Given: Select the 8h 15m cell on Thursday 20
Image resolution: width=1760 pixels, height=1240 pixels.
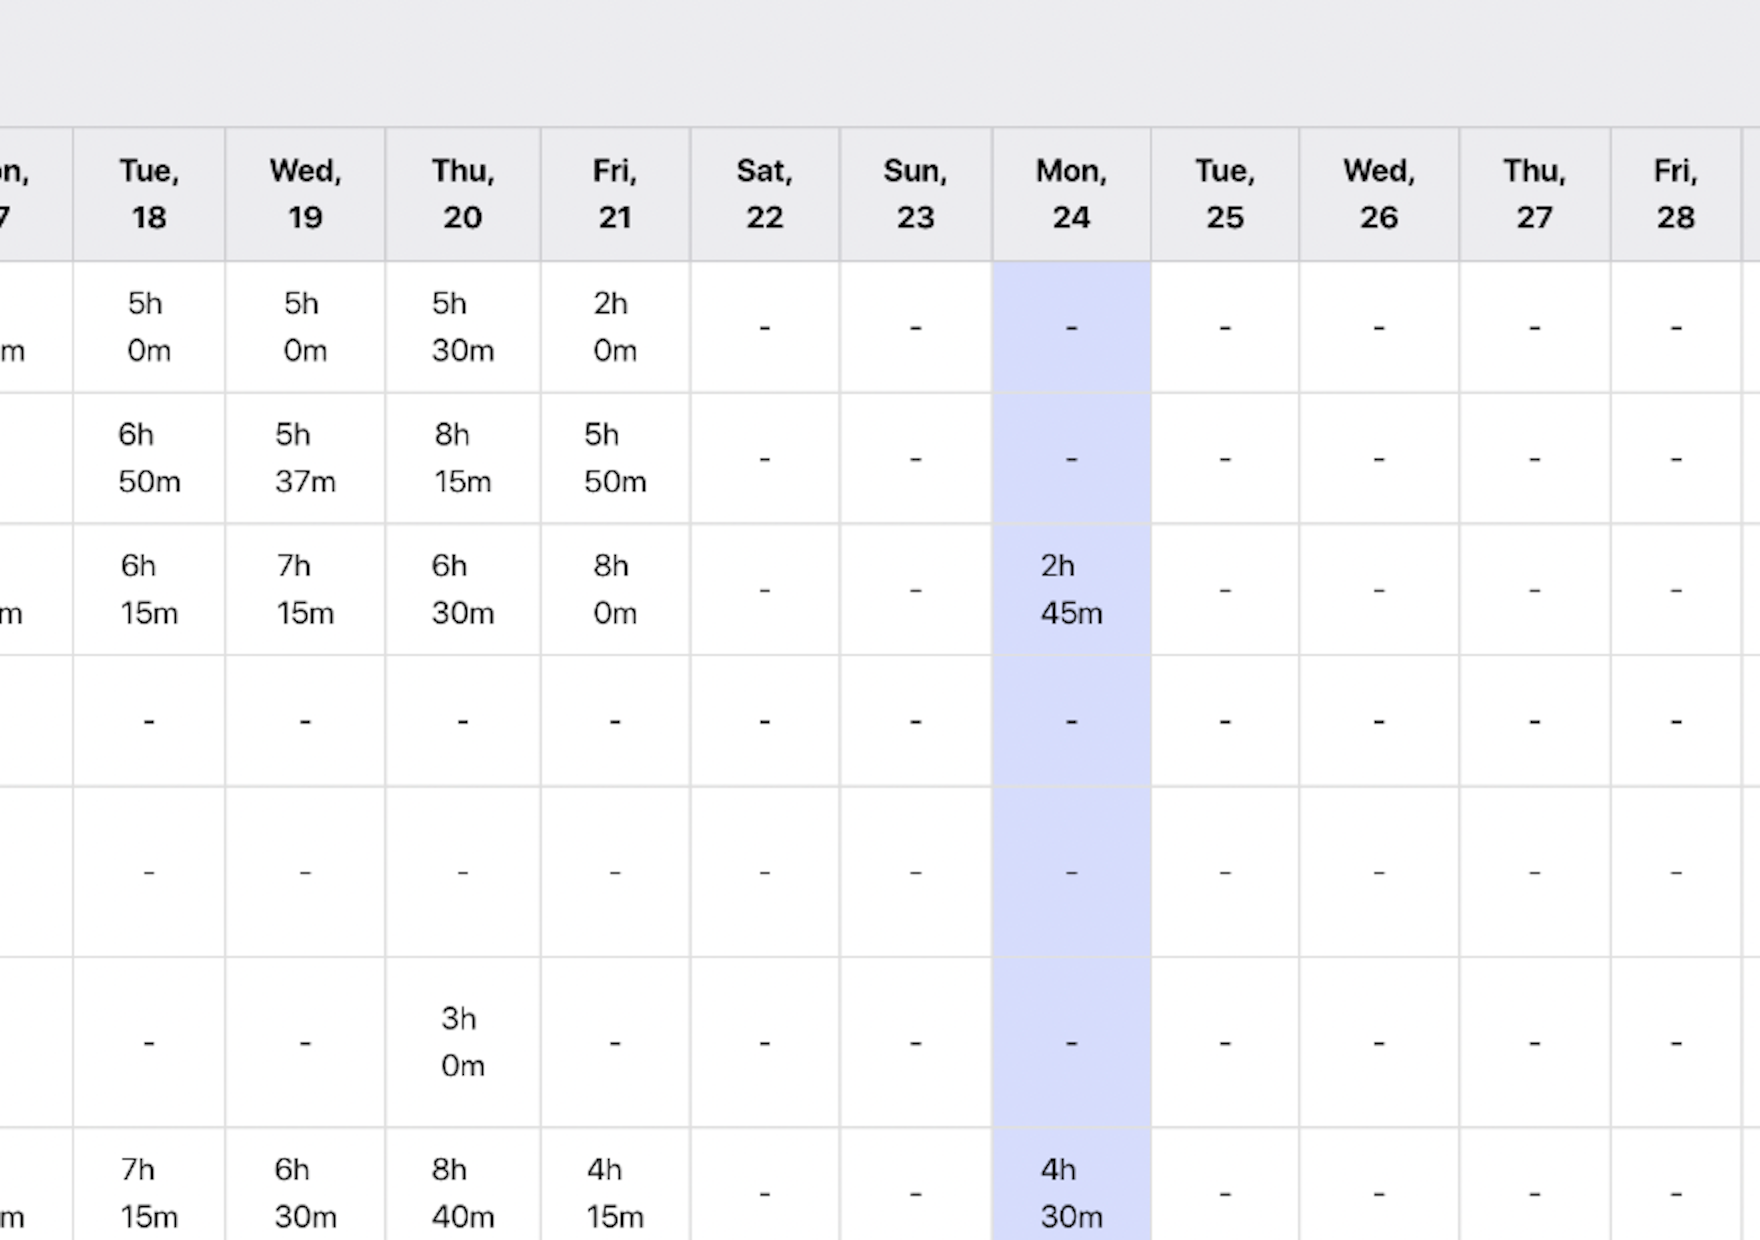Looking at the screenshot, I should (x=463, y=458).
